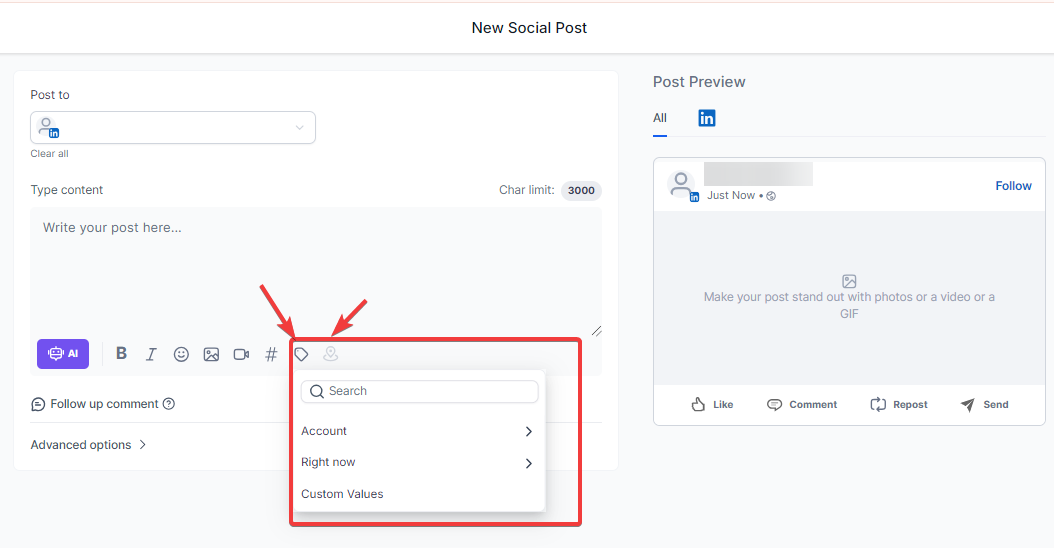This screenshot has width=1054, height=548.
Task: Click the custom values tag icon
Action: (x=301, y=354)
